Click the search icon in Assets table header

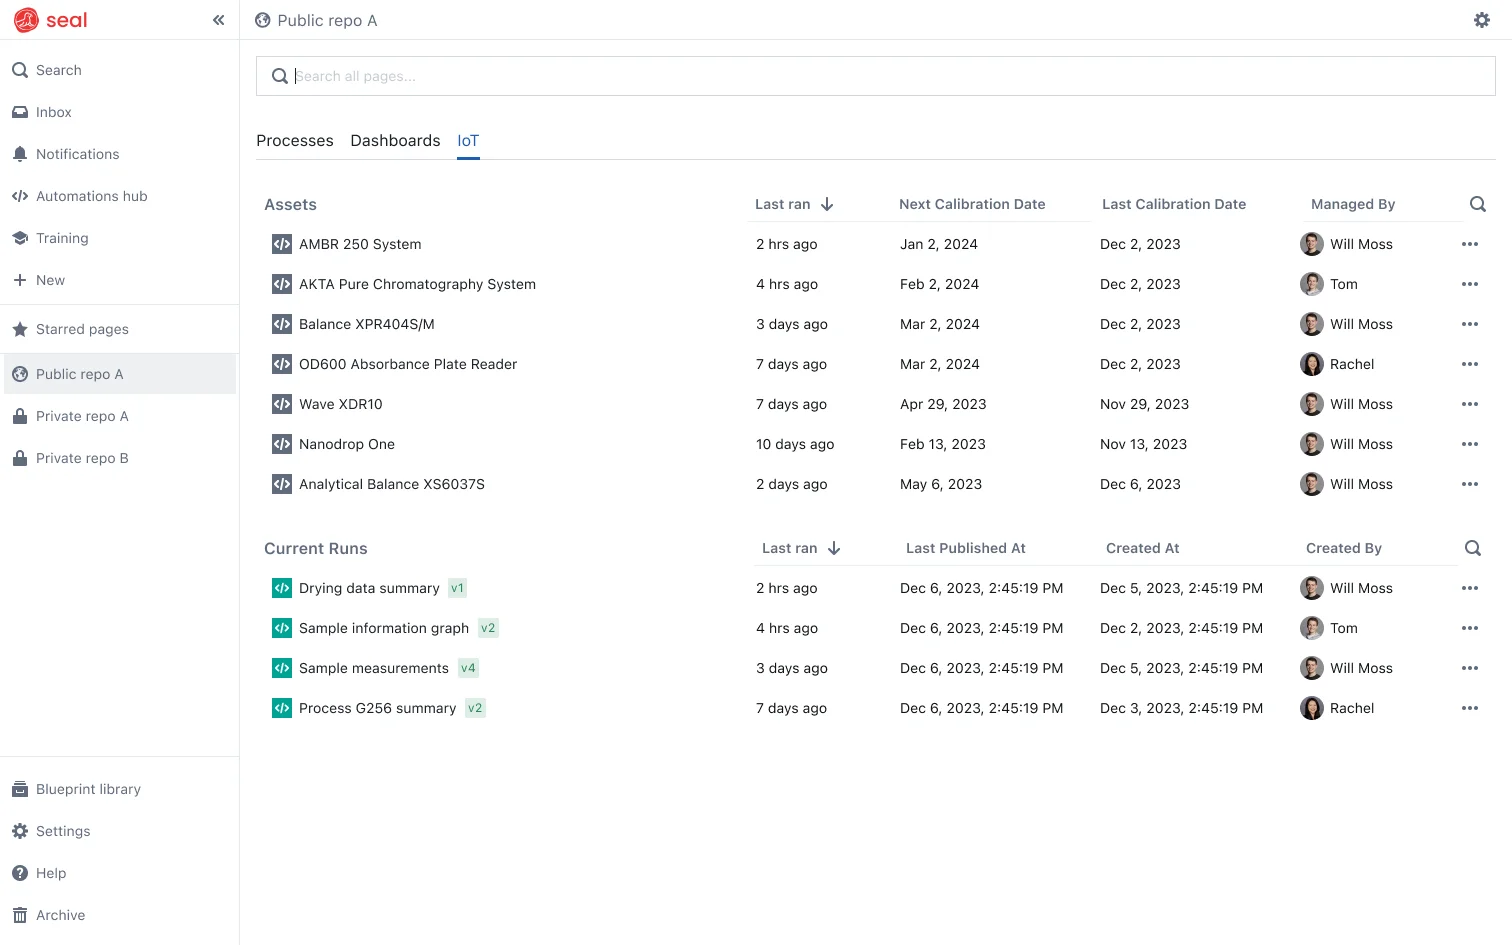click(1477, 204)
